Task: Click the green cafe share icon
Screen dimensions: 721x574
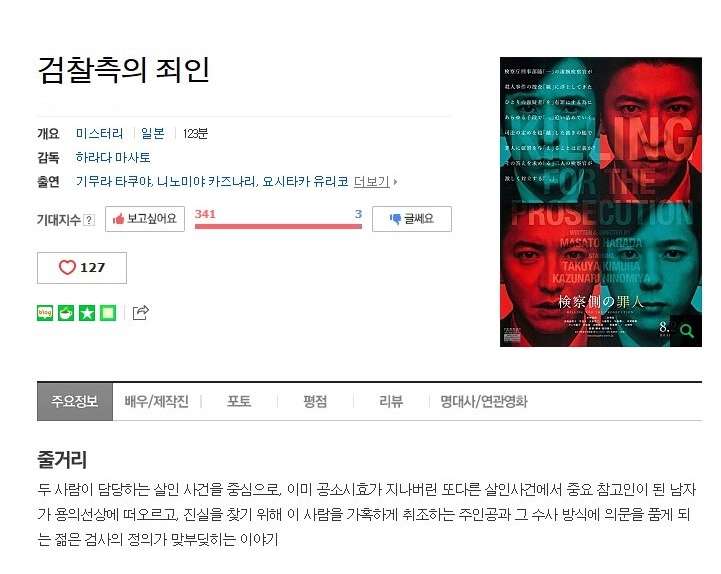Action: click(66, 313)
